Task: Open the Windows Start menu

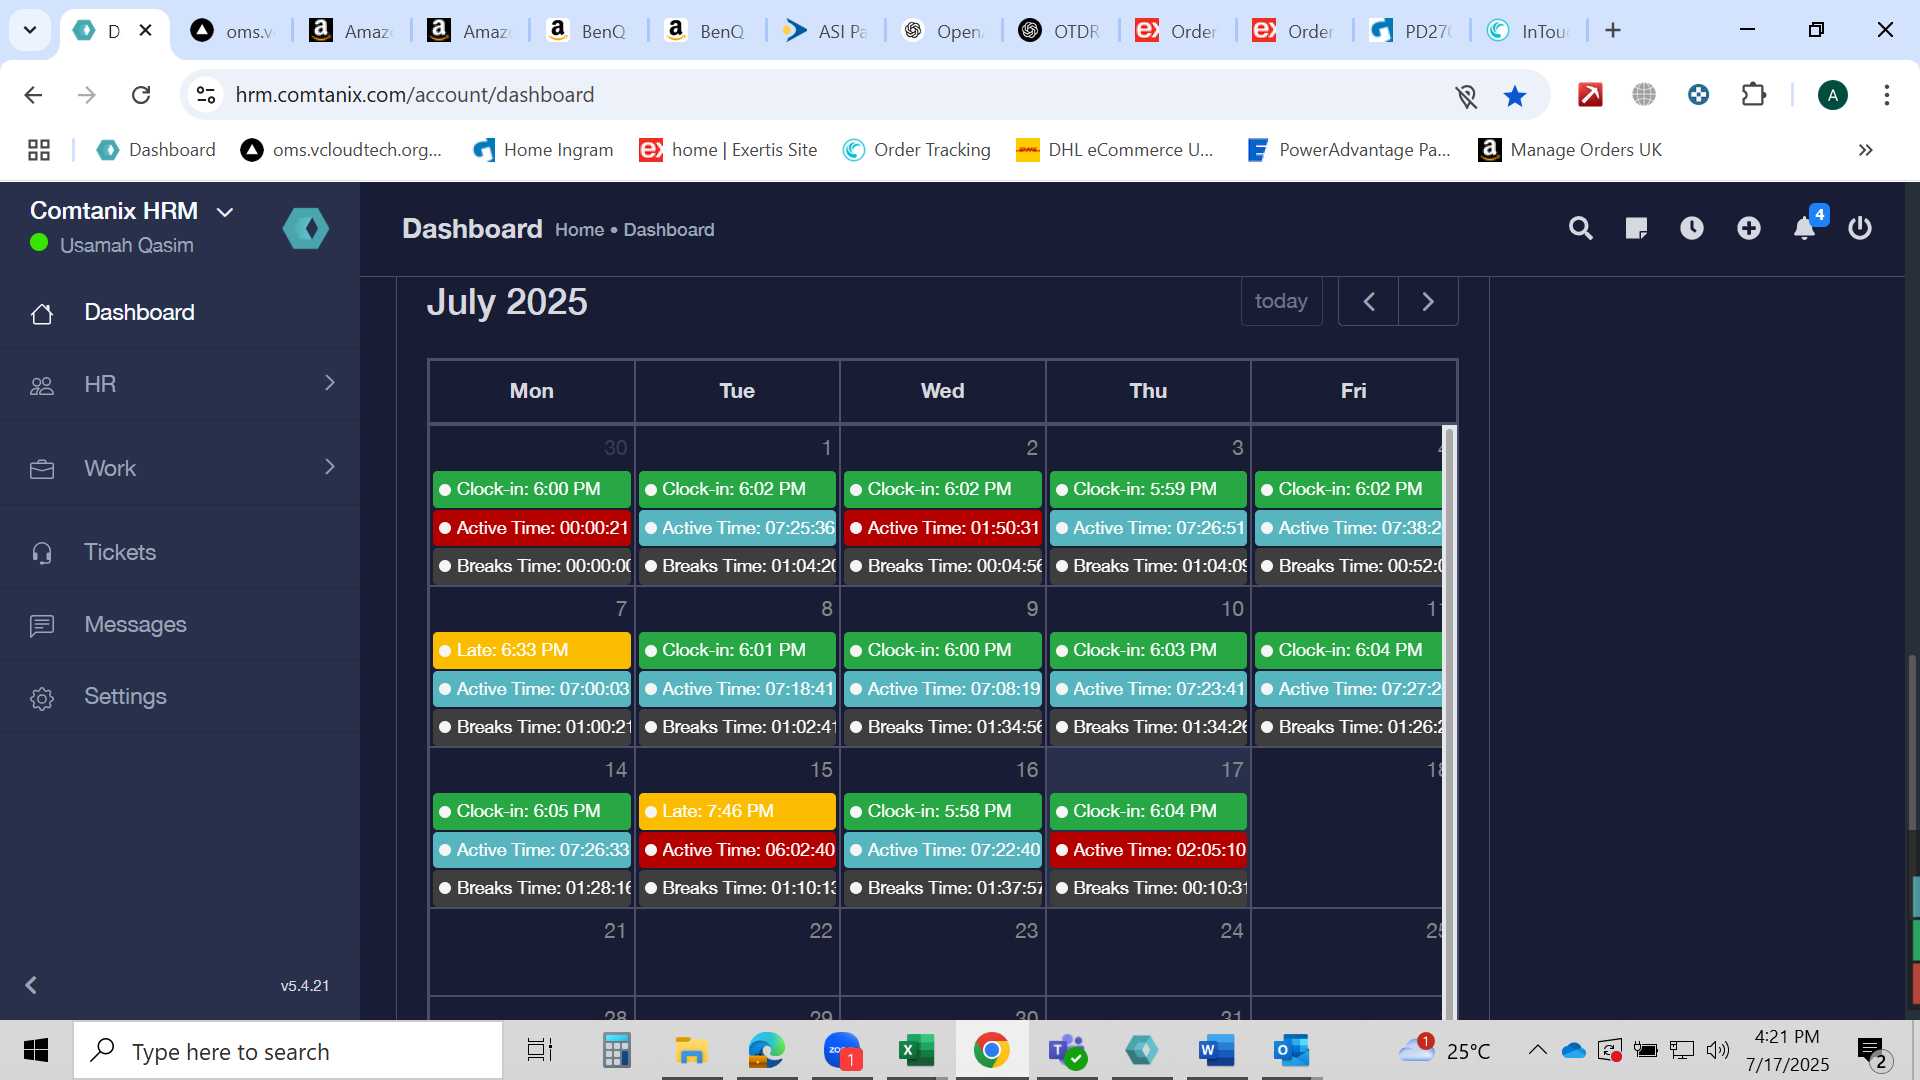Action: (36, 1051)
